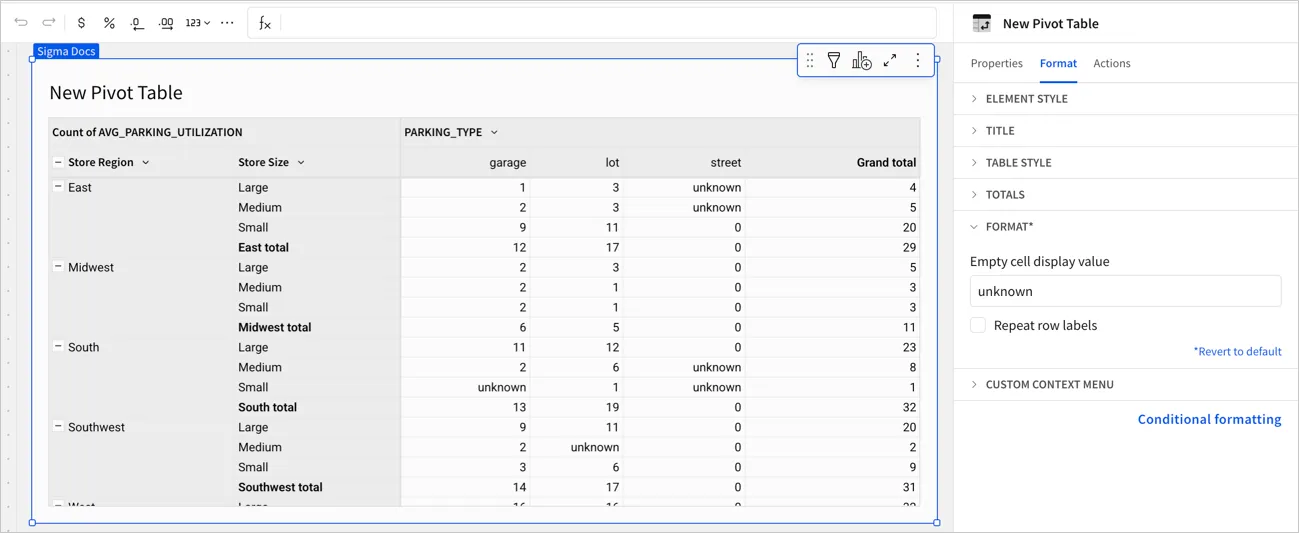Click the Revert to default link
Screen dimensions: 1299x533
pyautogui.click(x=1237, y=352)
